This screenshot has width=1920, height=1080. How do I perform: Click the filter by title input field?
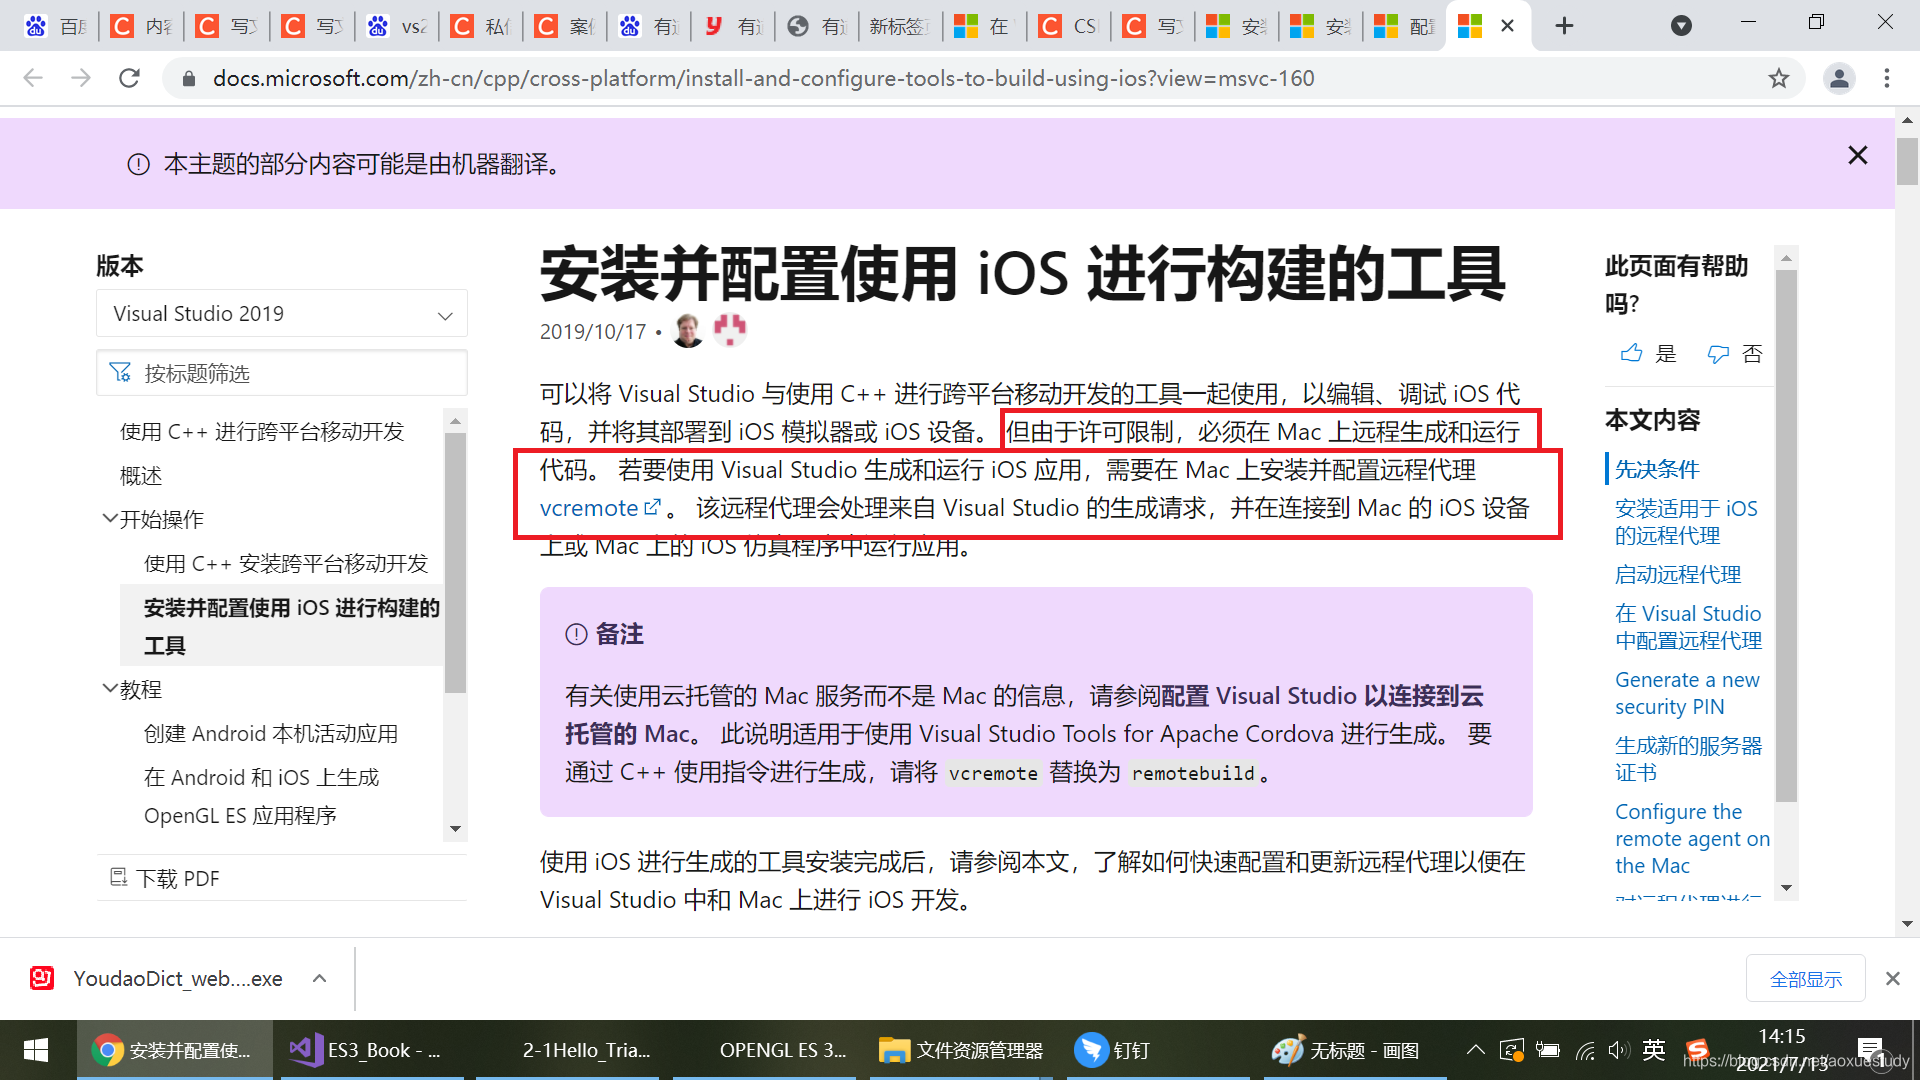pos(282,373)
